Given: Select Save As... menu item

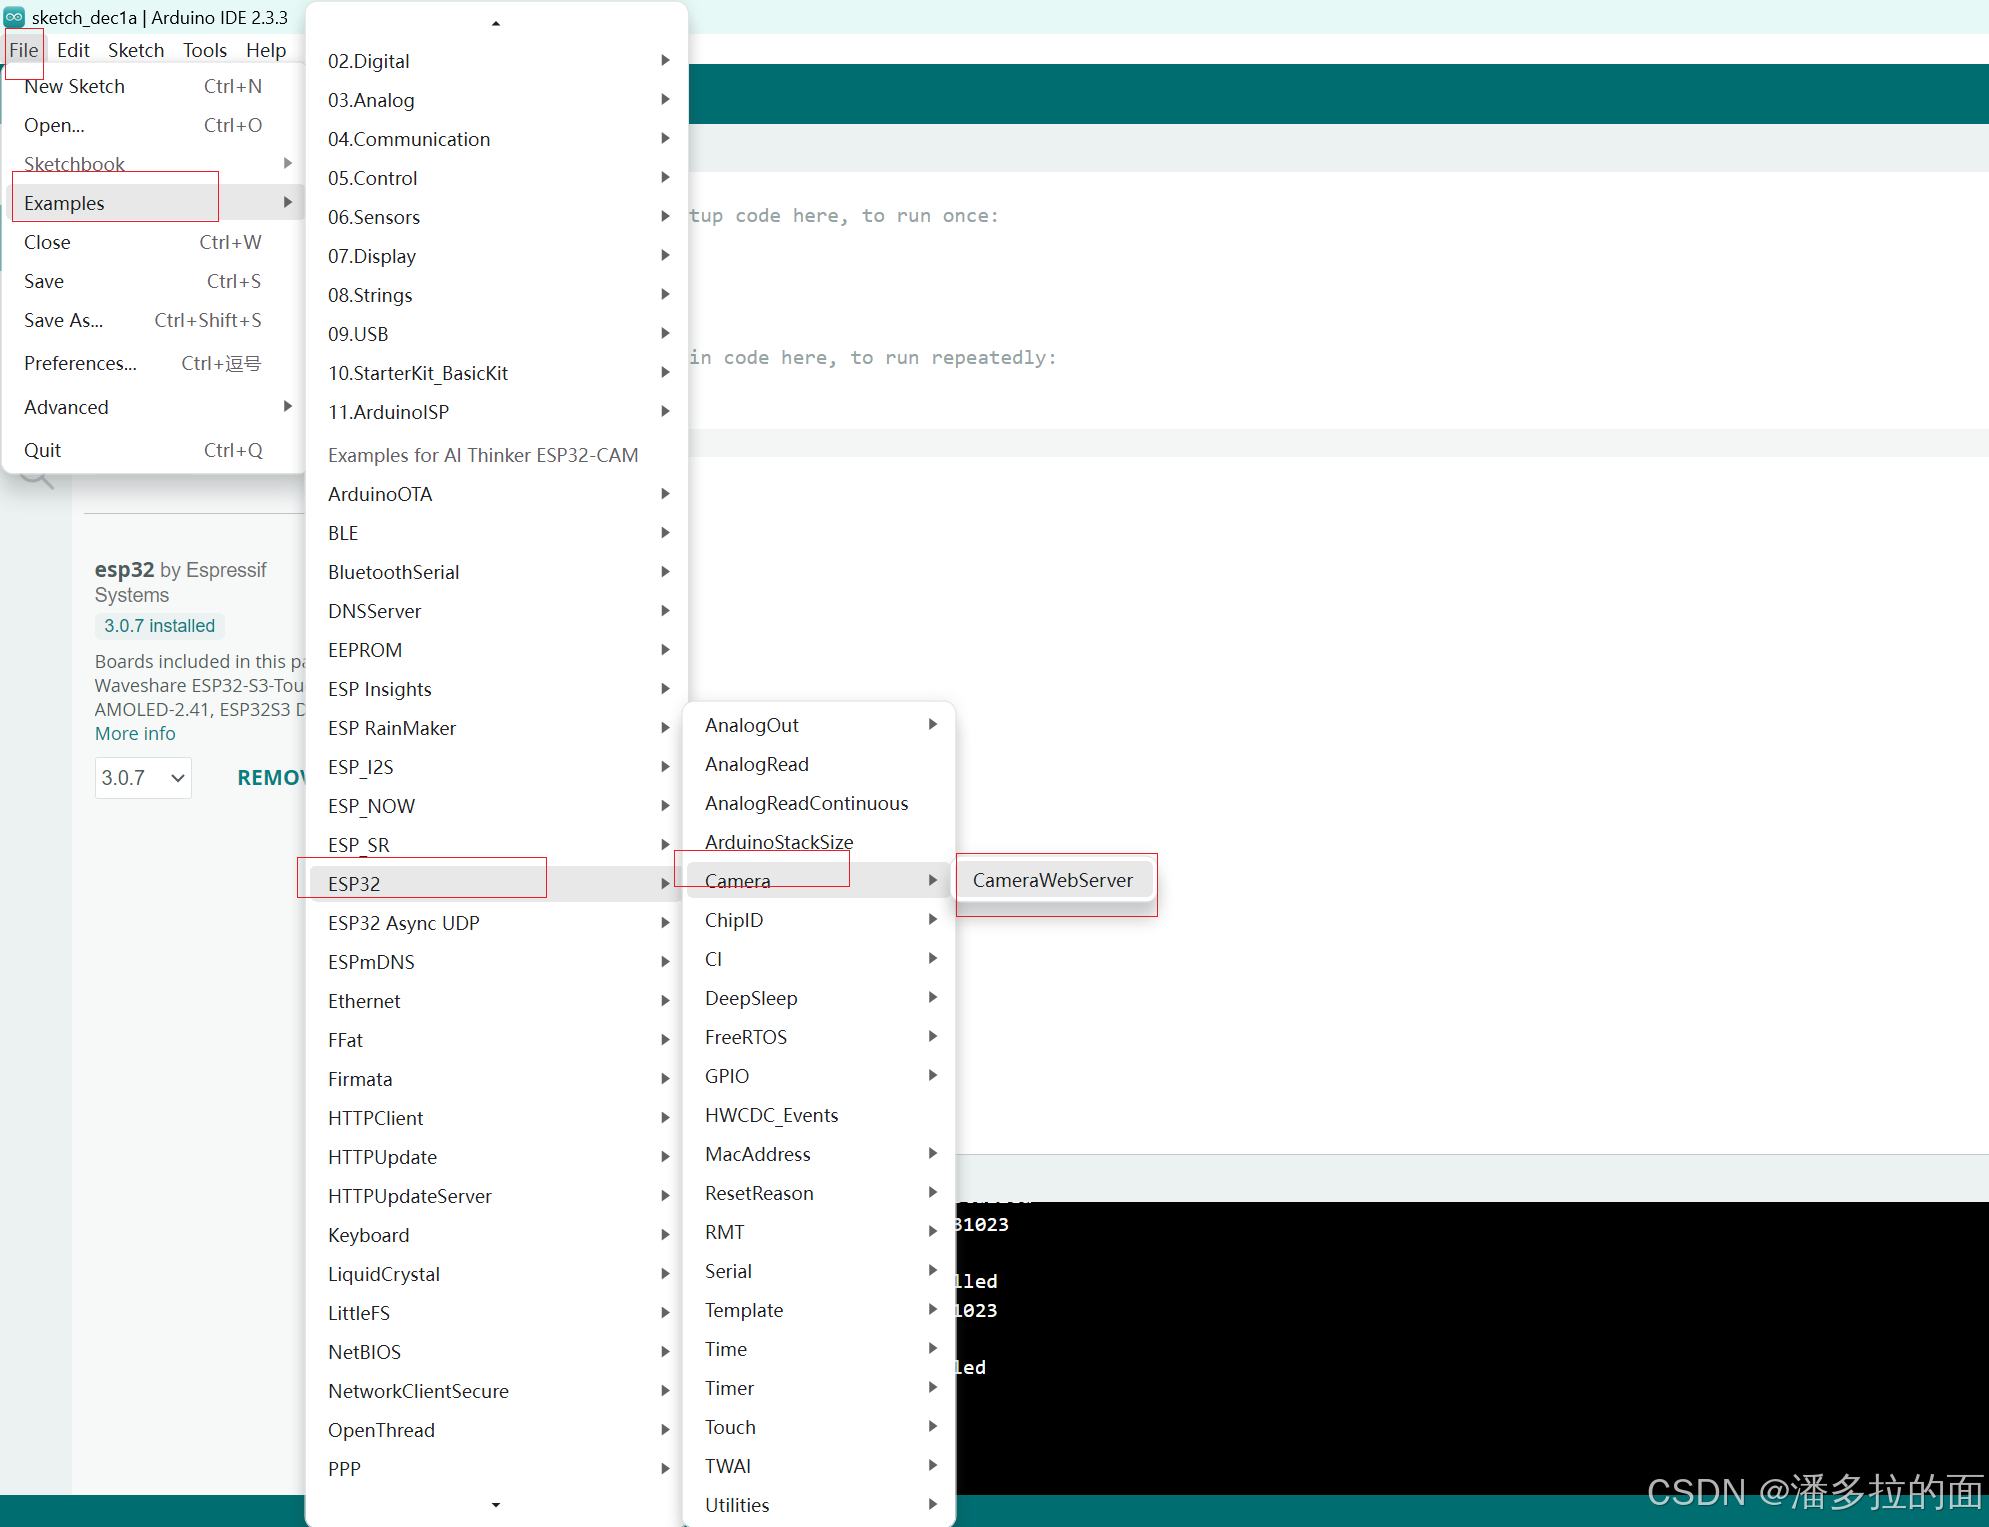Looking at the screenshot, I should pos(64,321).
